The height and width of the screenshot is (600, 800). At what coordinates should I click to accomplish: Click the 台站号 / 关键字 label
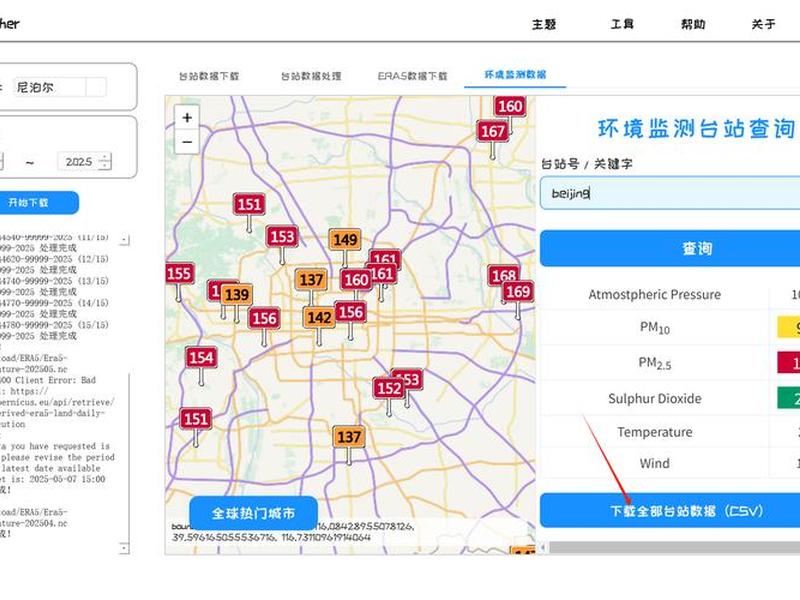tap(587, 164)
